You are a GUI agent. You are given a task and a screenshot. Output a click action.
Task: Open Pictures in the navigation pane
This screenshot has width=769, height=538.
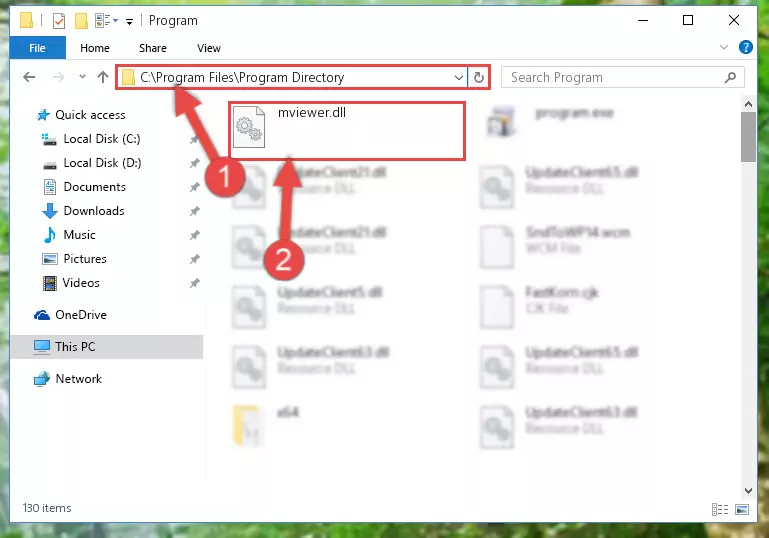pyautogui.click(x=85, y=259)
